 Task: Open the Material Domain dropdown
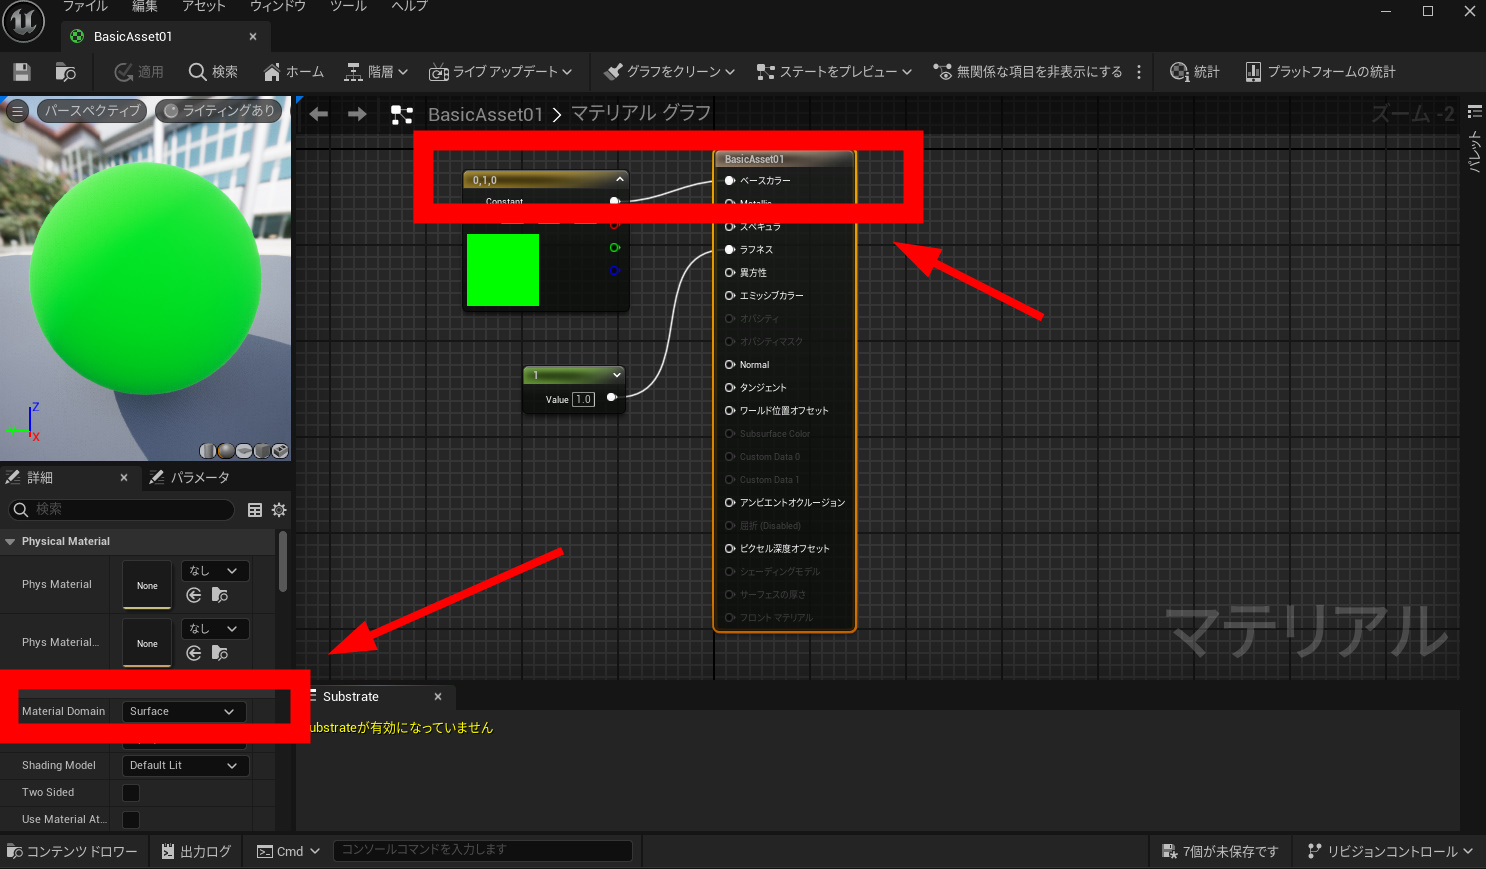(183, 712)
